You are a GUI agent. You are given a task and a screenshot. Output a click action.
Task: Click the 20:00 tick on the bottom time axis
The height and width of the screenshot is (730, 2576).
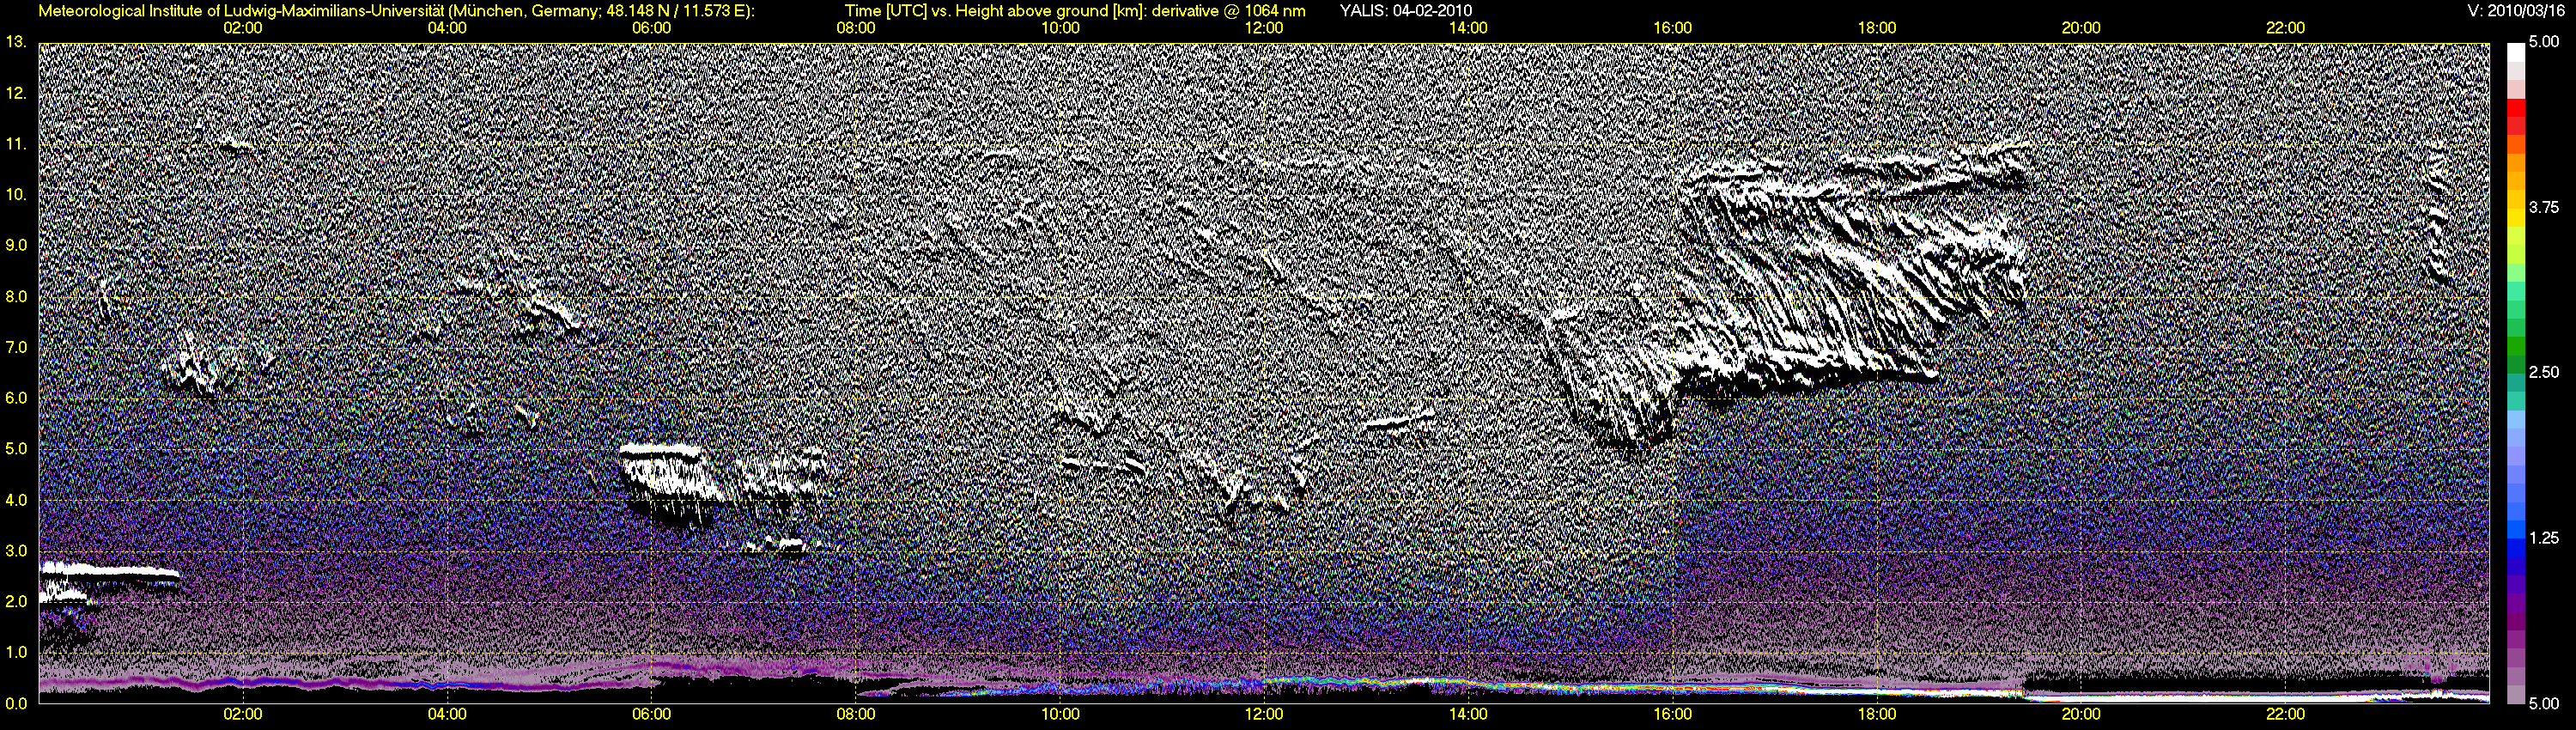2081,715
